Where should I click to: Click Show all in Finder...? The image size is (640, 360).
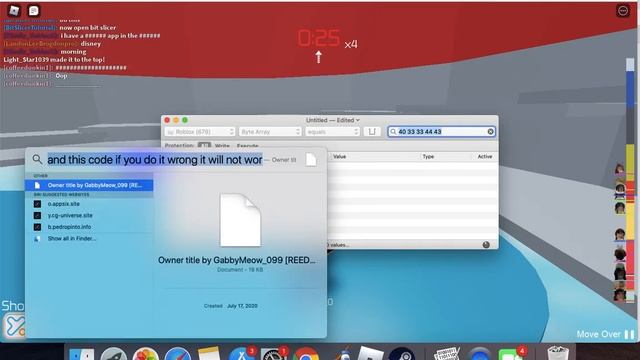[x=89, y=238]
